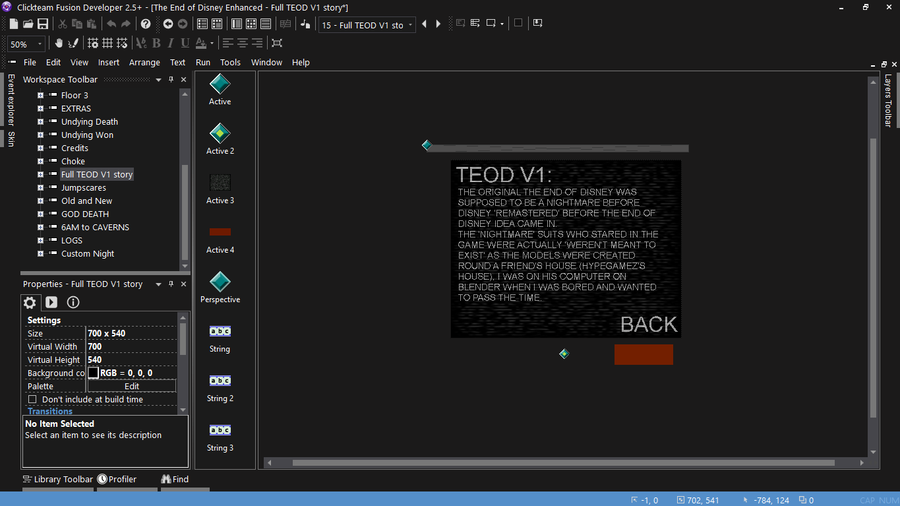The height and width of the screenshot is (506, 900).
Task: Toggle snap to grid icon
Action: [122, 43]
